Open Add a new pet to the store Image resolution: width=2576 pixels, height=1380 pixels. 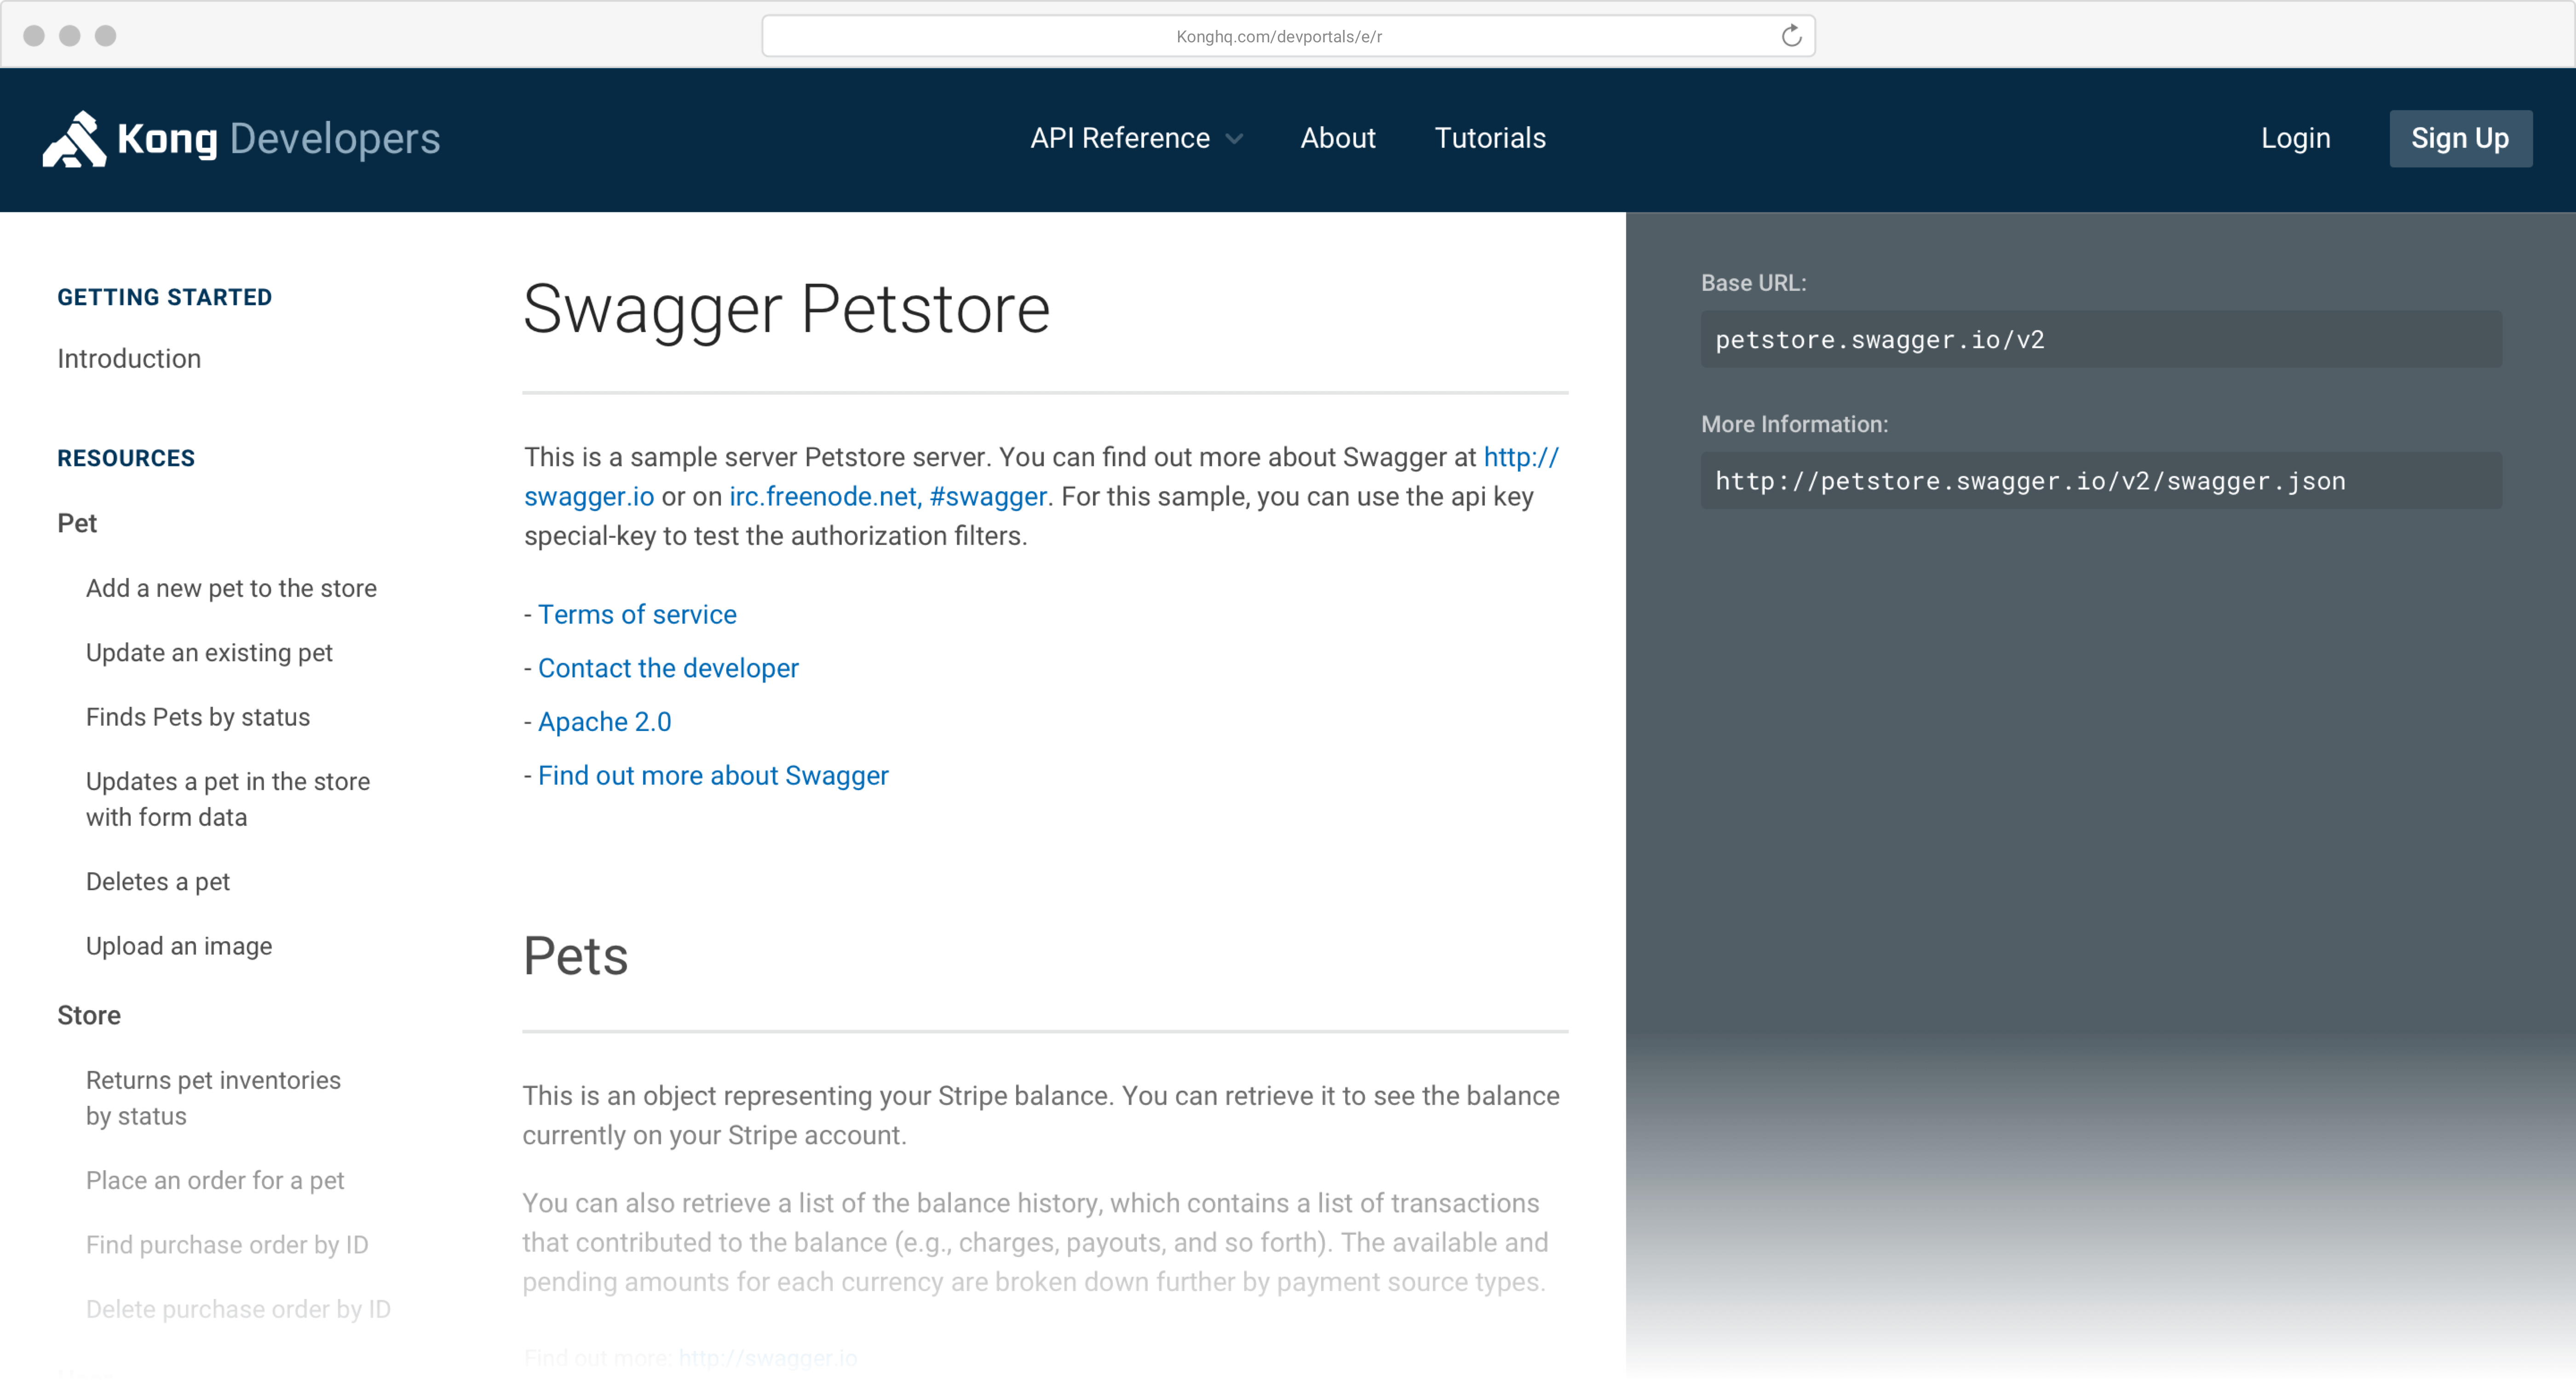pyautogui.click(x=231, y=588)
